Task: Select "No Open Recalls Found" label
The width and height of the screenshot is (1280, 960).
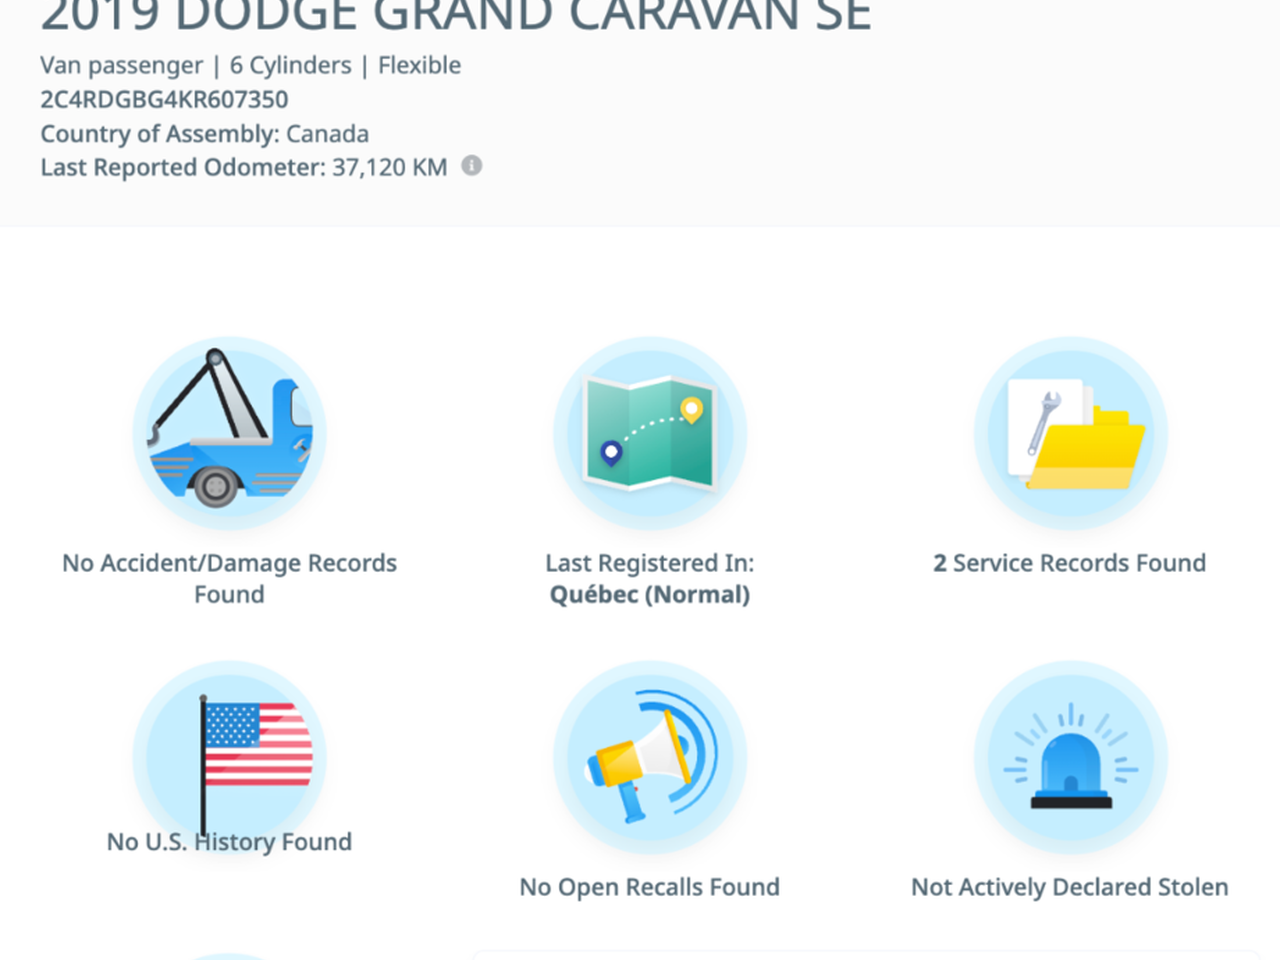Action: click(650, 887)
